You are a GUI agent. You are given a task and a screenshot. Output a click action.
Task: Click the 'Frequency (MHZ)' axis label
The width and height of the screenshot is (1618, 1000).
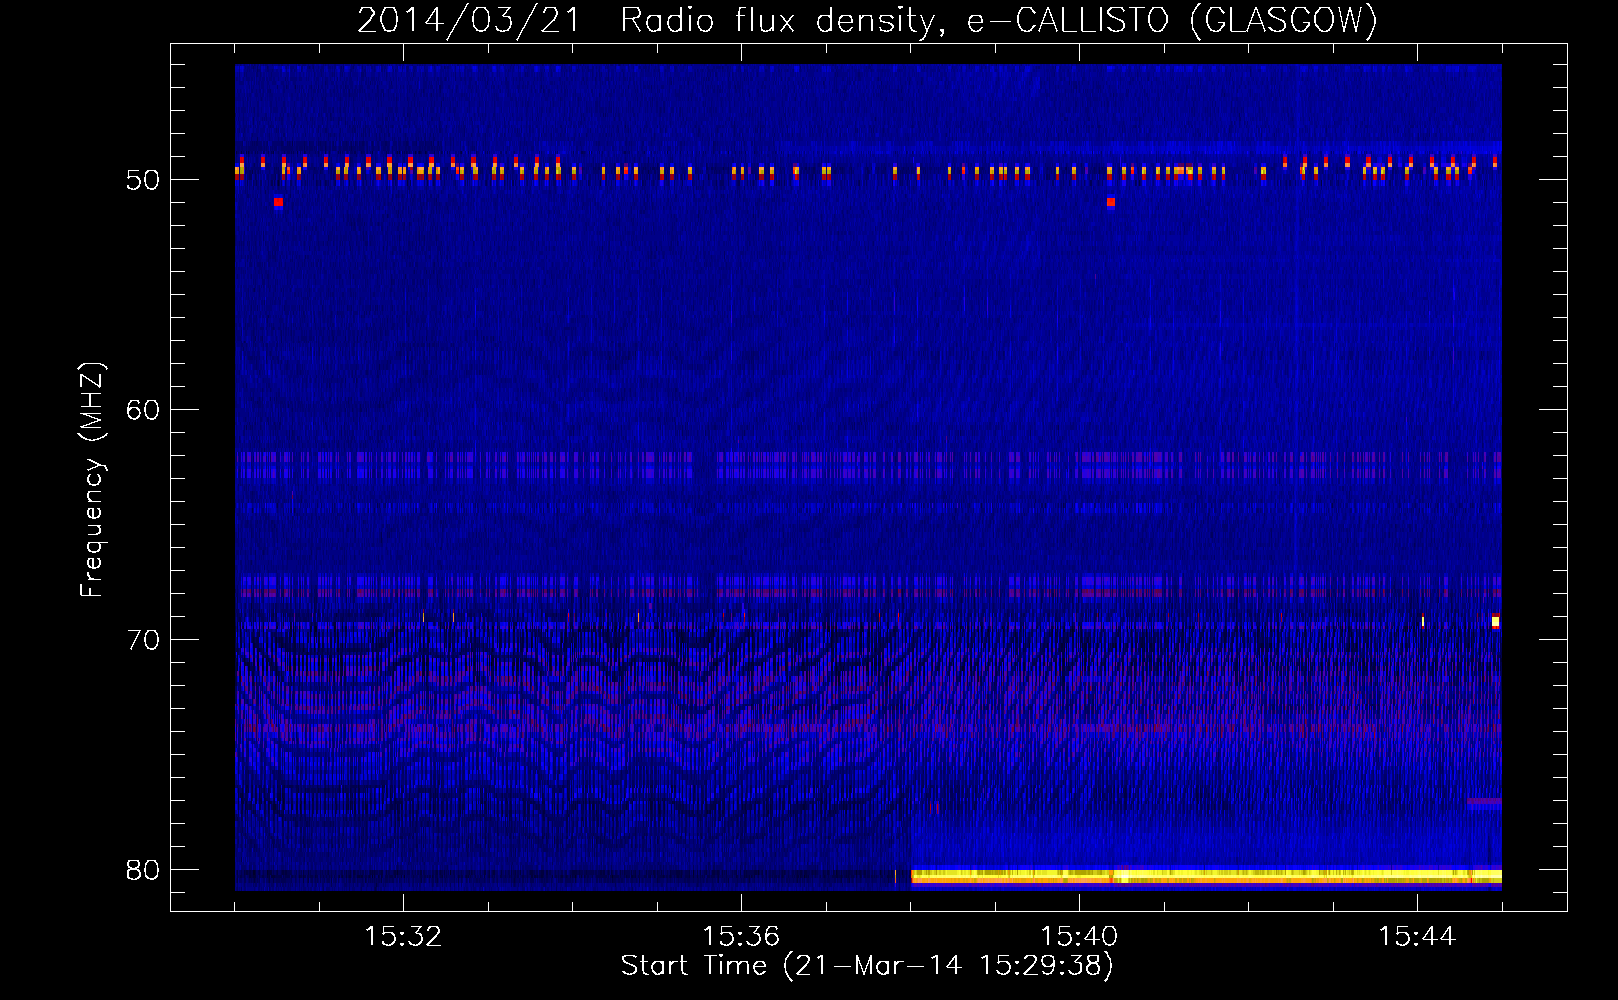[x=92, y=480]
